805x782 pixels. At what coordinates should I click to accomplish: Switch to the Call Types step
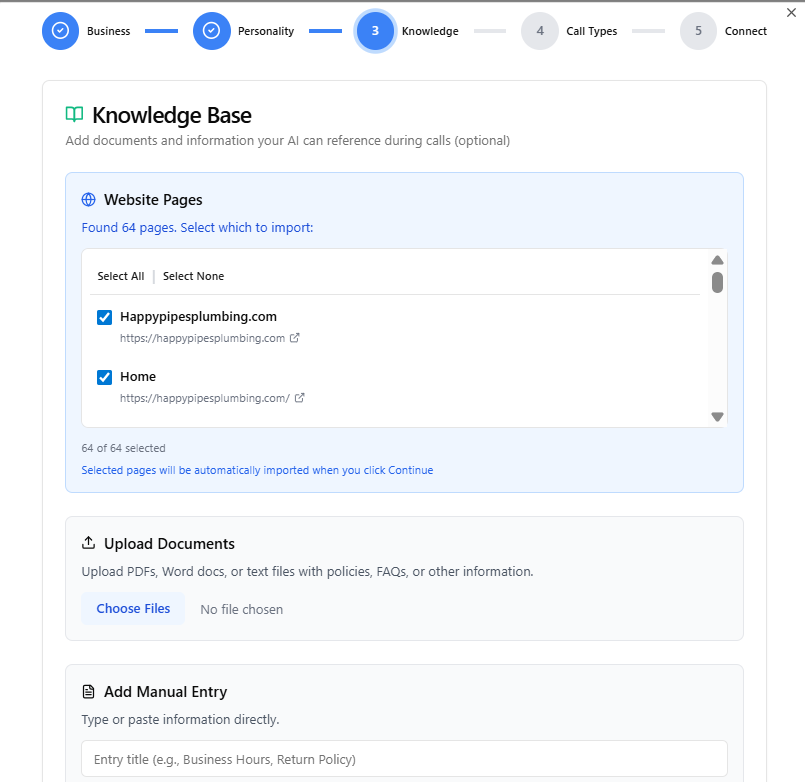[539, 31]
